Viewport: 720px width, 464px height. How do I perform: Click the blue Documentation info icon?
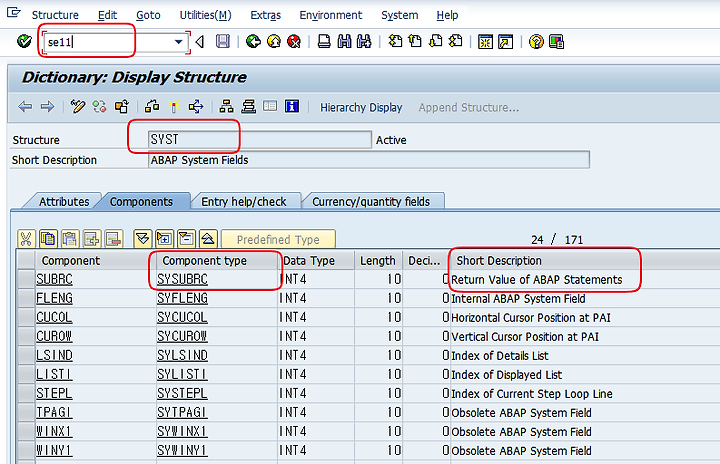pyautogui.click(x=292, y=107)
